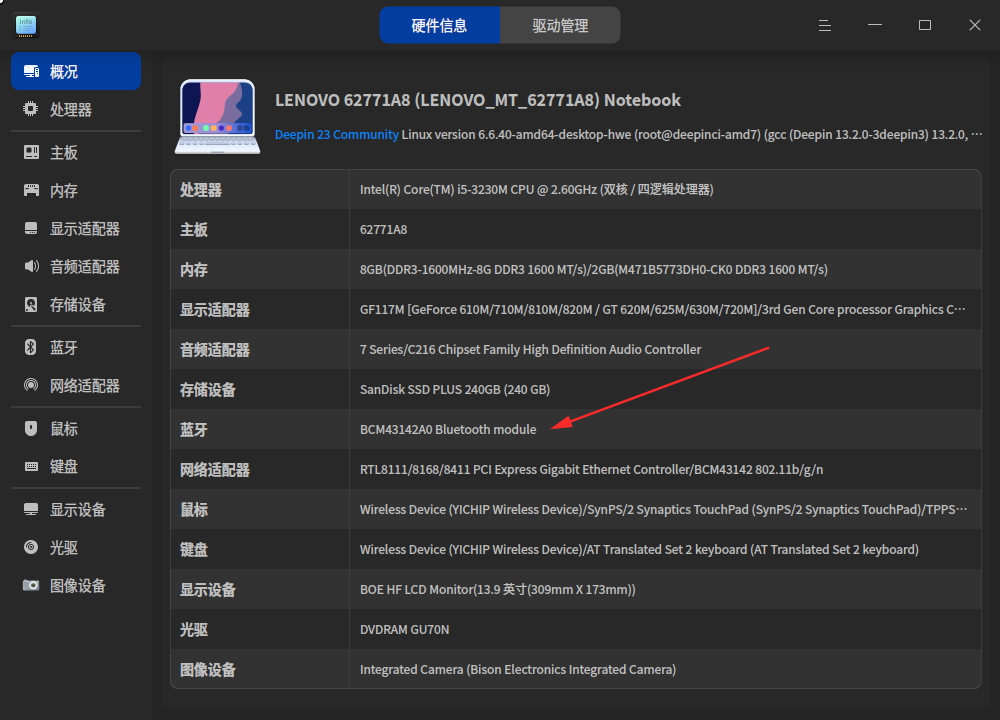Viewport: 1000px width, 720px height.
Task: Open the hamburger menu at top right
Action: [824, 25]
